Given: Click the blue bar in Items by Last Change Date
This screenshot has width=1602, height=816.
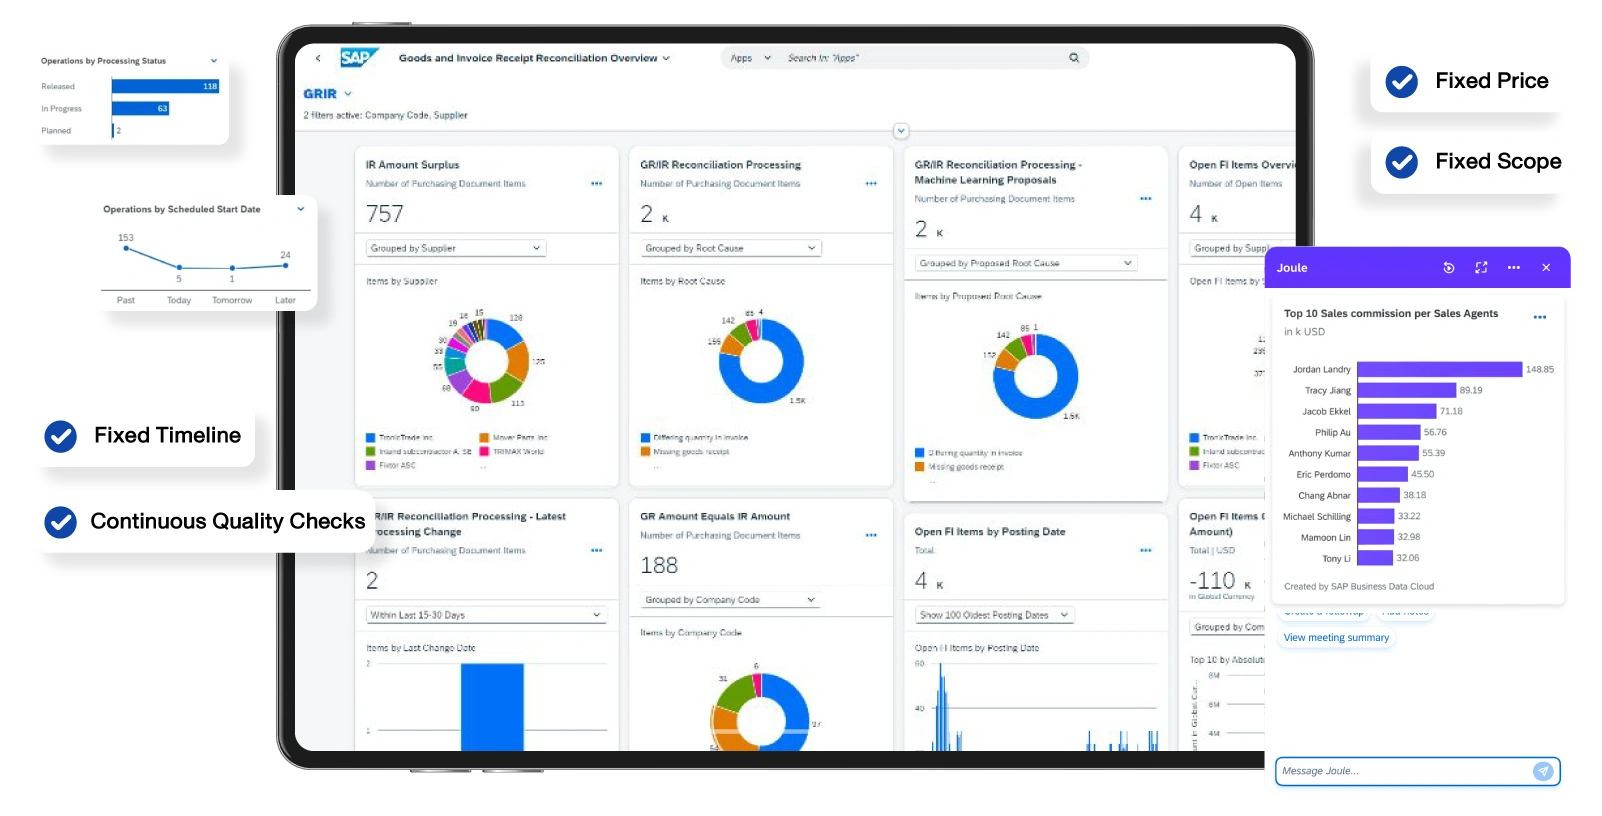Looking at the screenshot, I should click(x=492, y=707).
